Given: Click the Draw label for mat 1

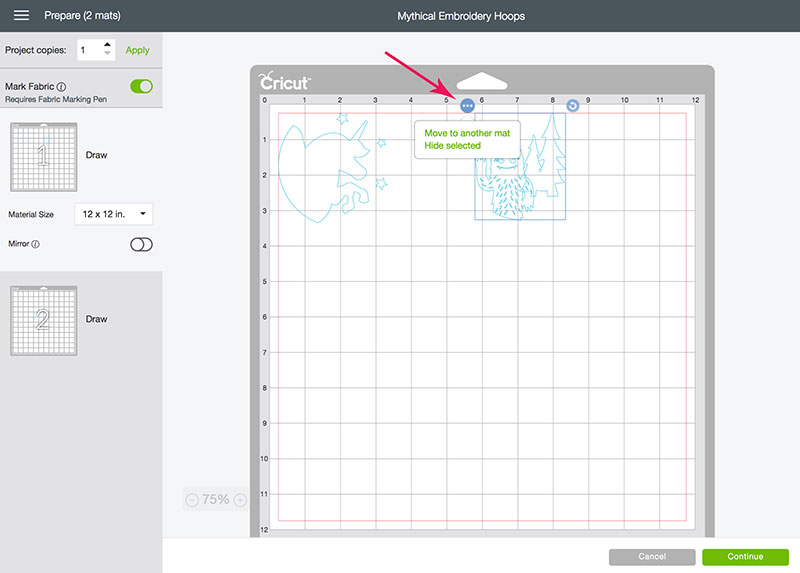Looking at the screenshot, I should click(x=96, y=155).
